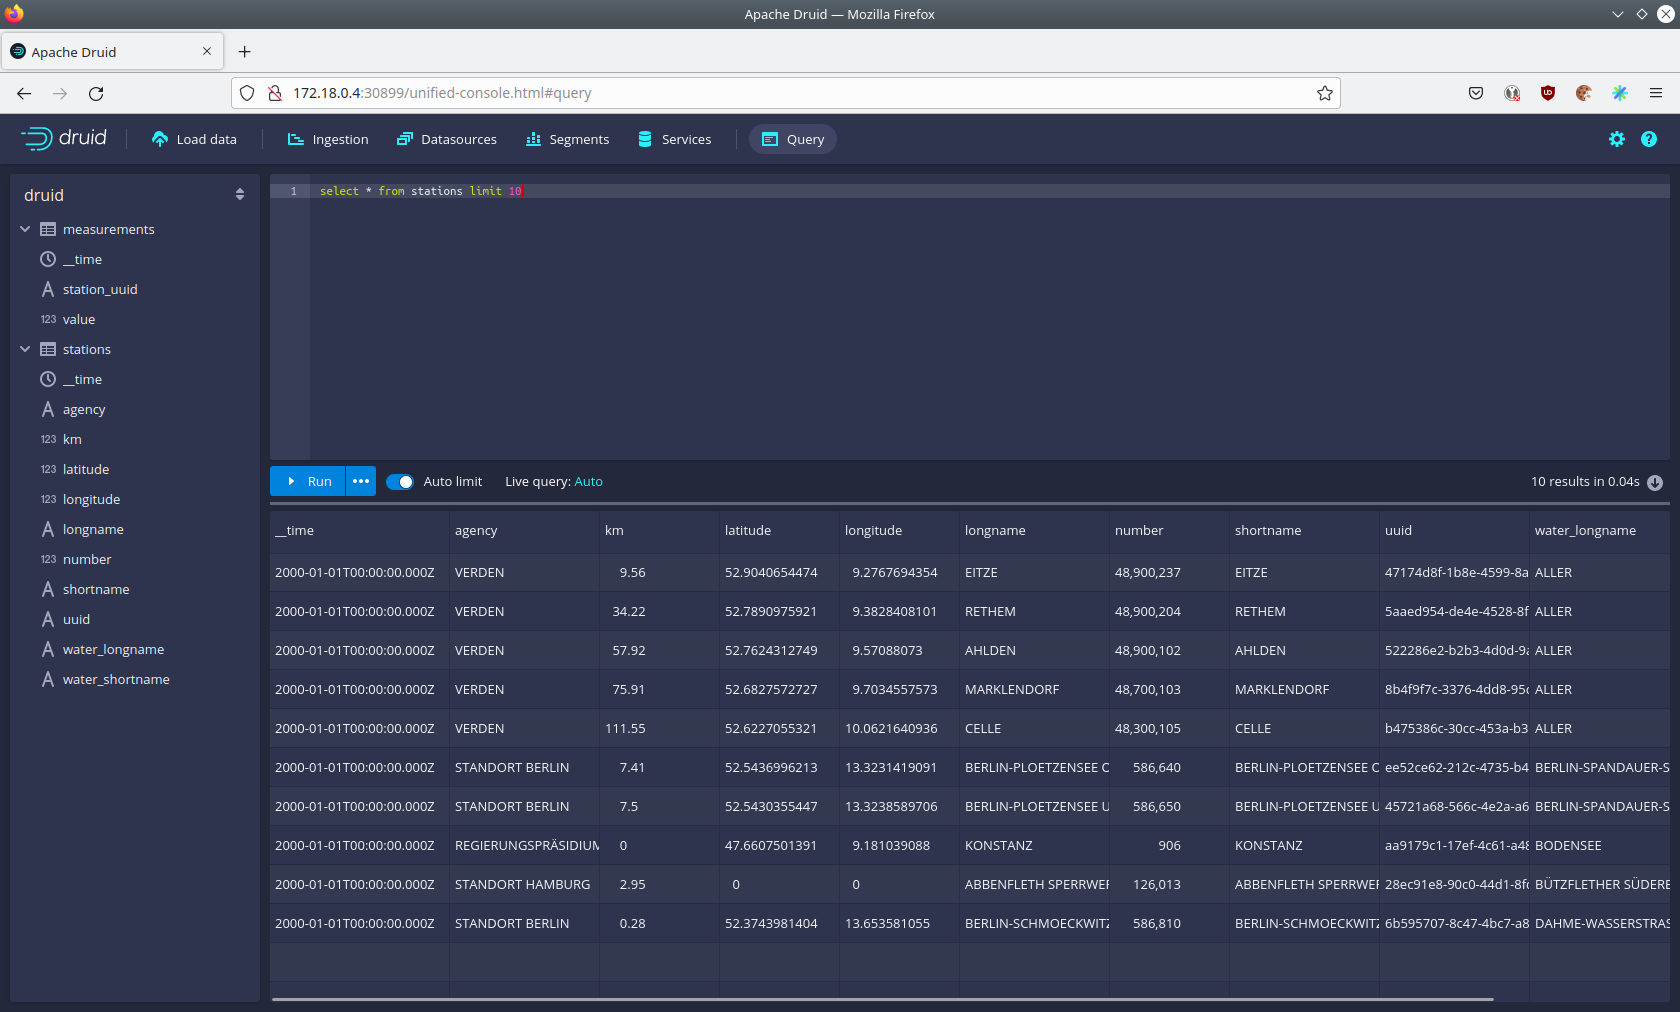Click the stations table icon in sidebar
Image resolution: width=1680 pixels, height=1012 pixels.
(48, 349)
